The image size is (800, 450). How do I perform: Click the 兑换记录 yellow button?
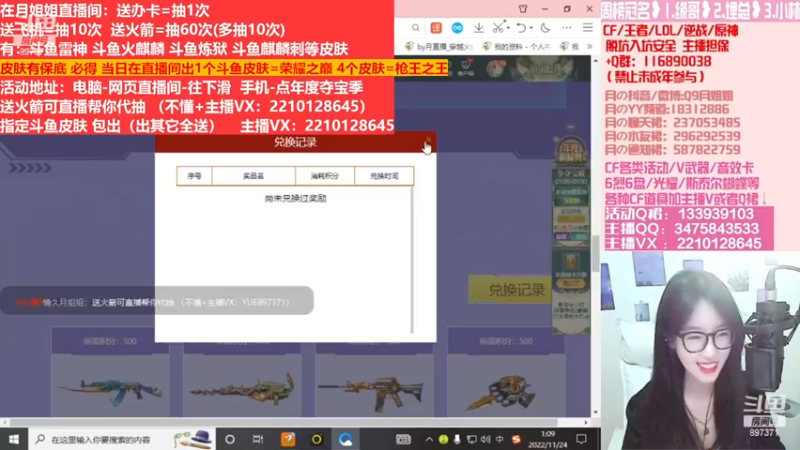(510, 290)
